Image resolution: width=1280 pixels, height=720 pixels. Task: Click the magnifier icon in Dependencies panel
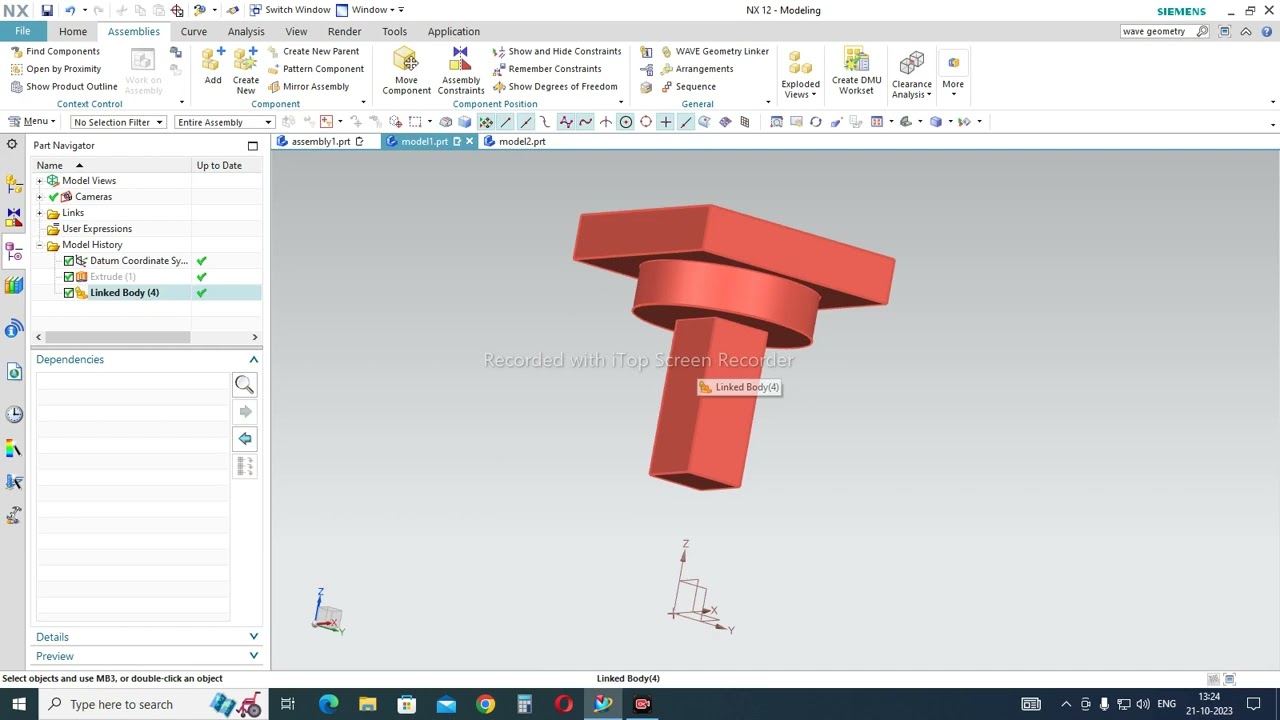[244, 385]
